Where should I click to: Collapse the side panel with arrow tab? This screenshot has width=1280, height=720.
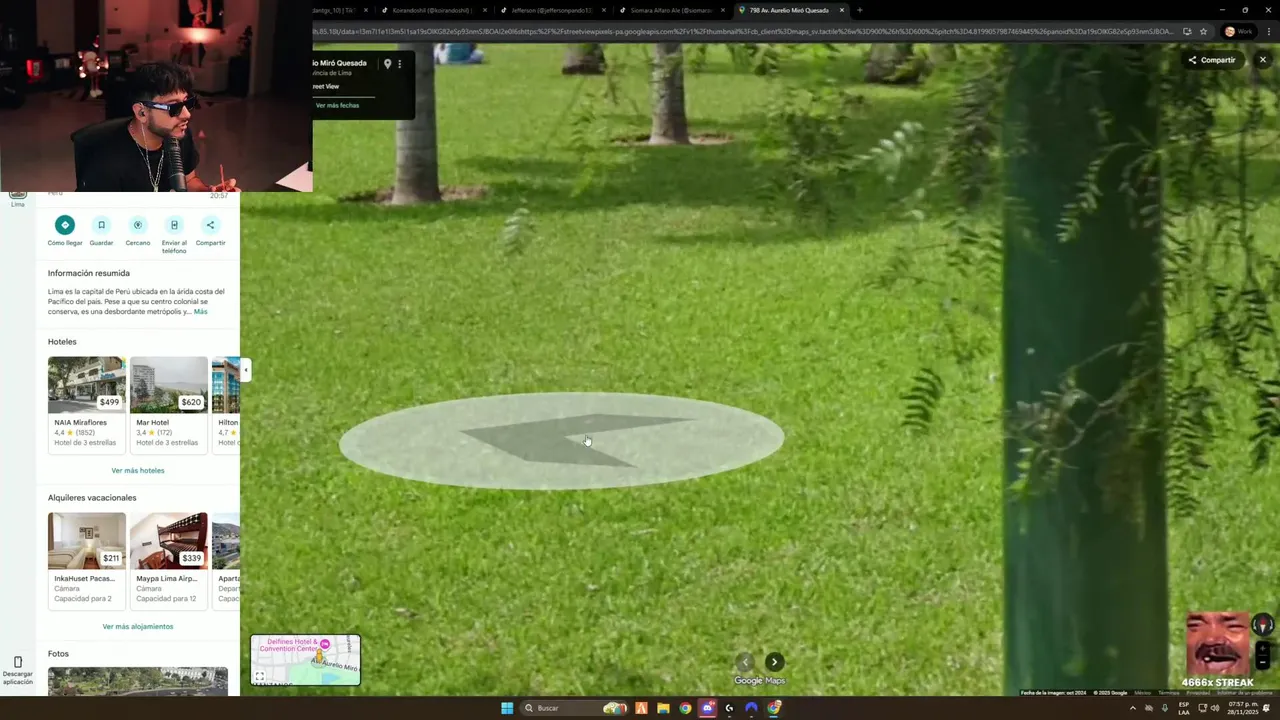pos(245,370)
